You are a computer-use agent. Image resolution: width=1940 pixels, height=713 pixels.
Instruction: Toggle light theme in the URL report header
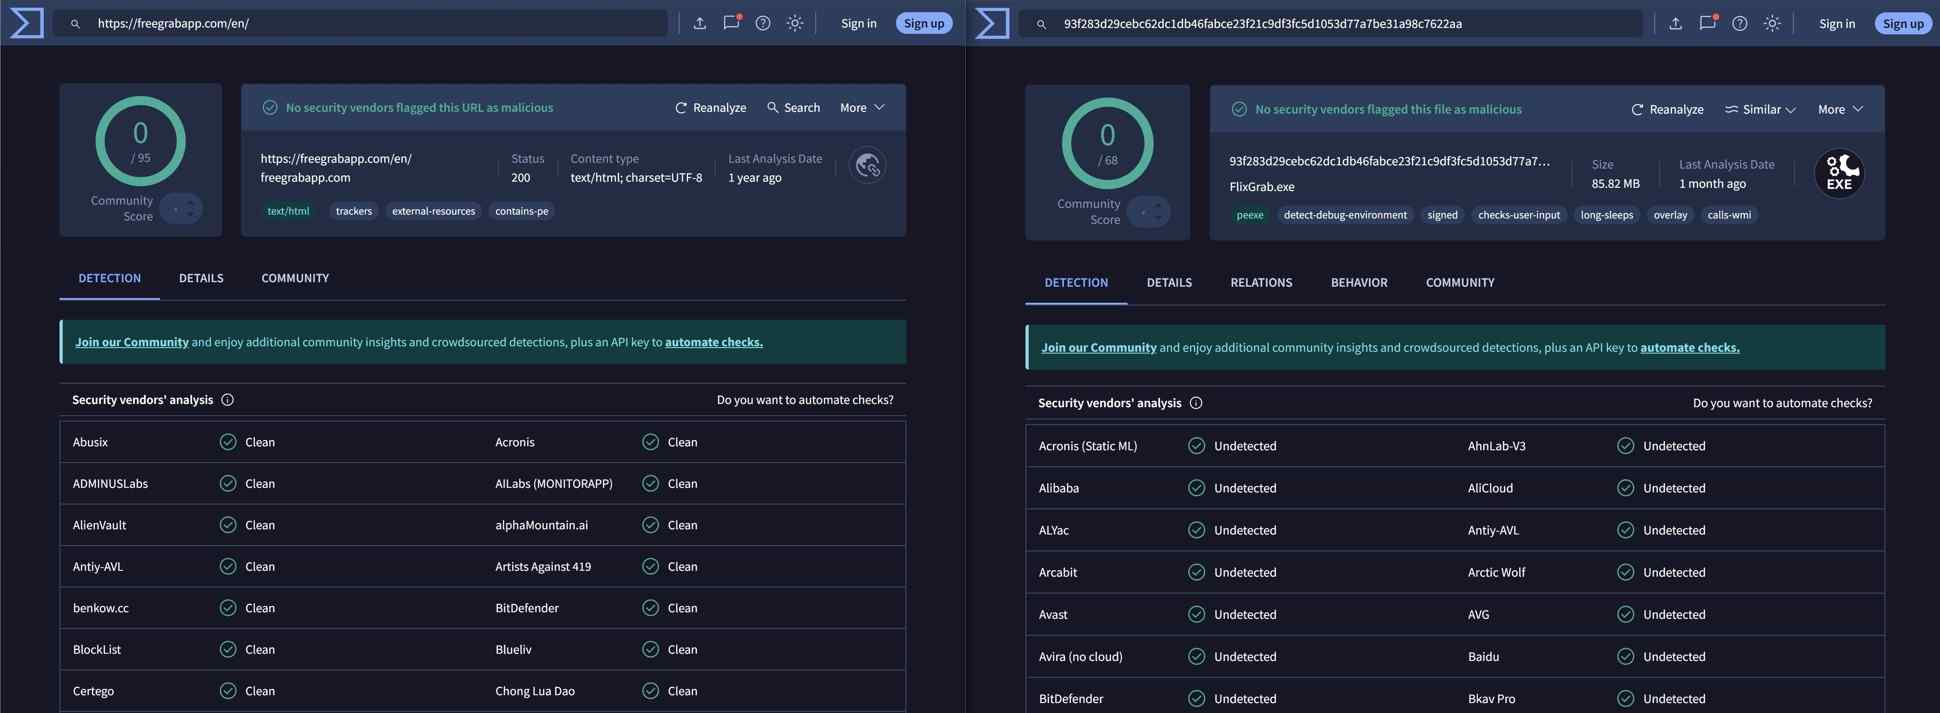pyautogui.click(x=795, y=23)
